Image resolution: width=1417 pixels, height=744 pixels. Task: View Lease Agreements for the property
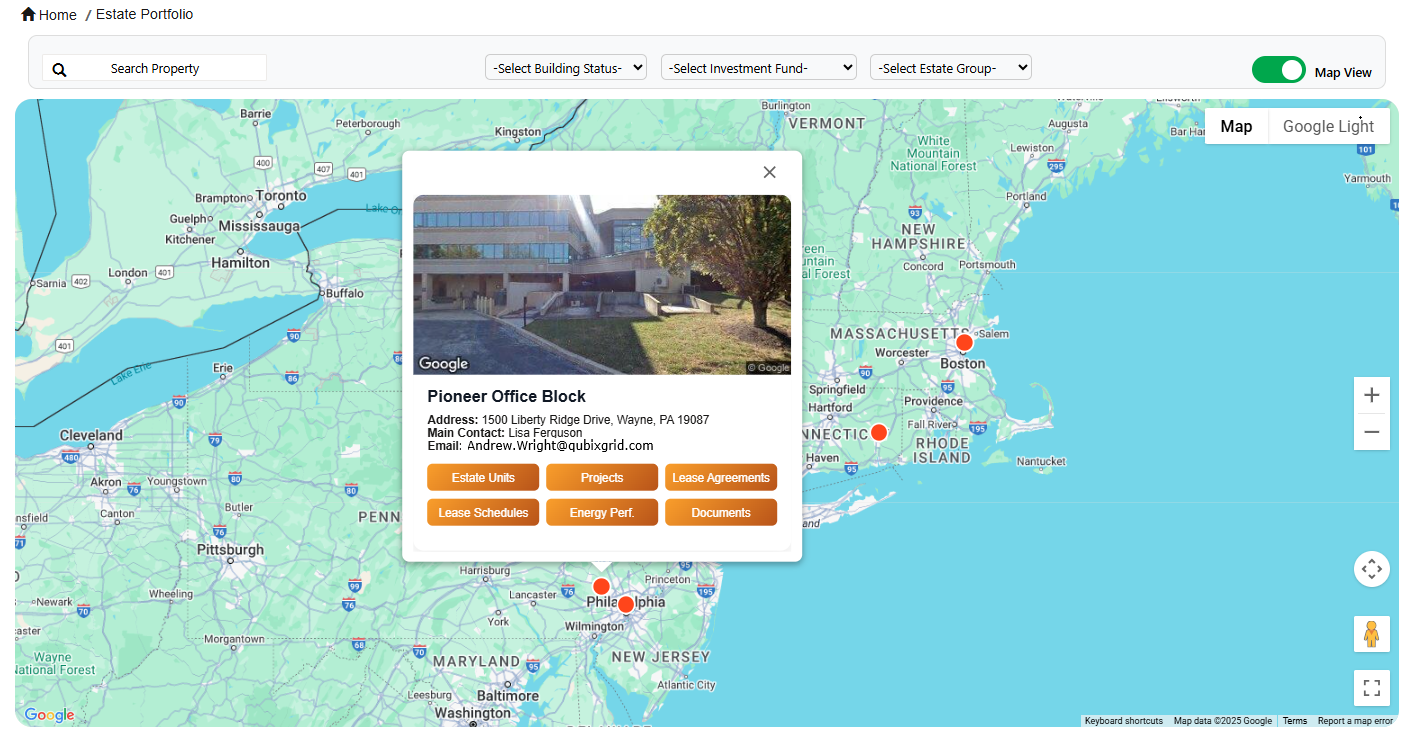[x=721, y=477]
